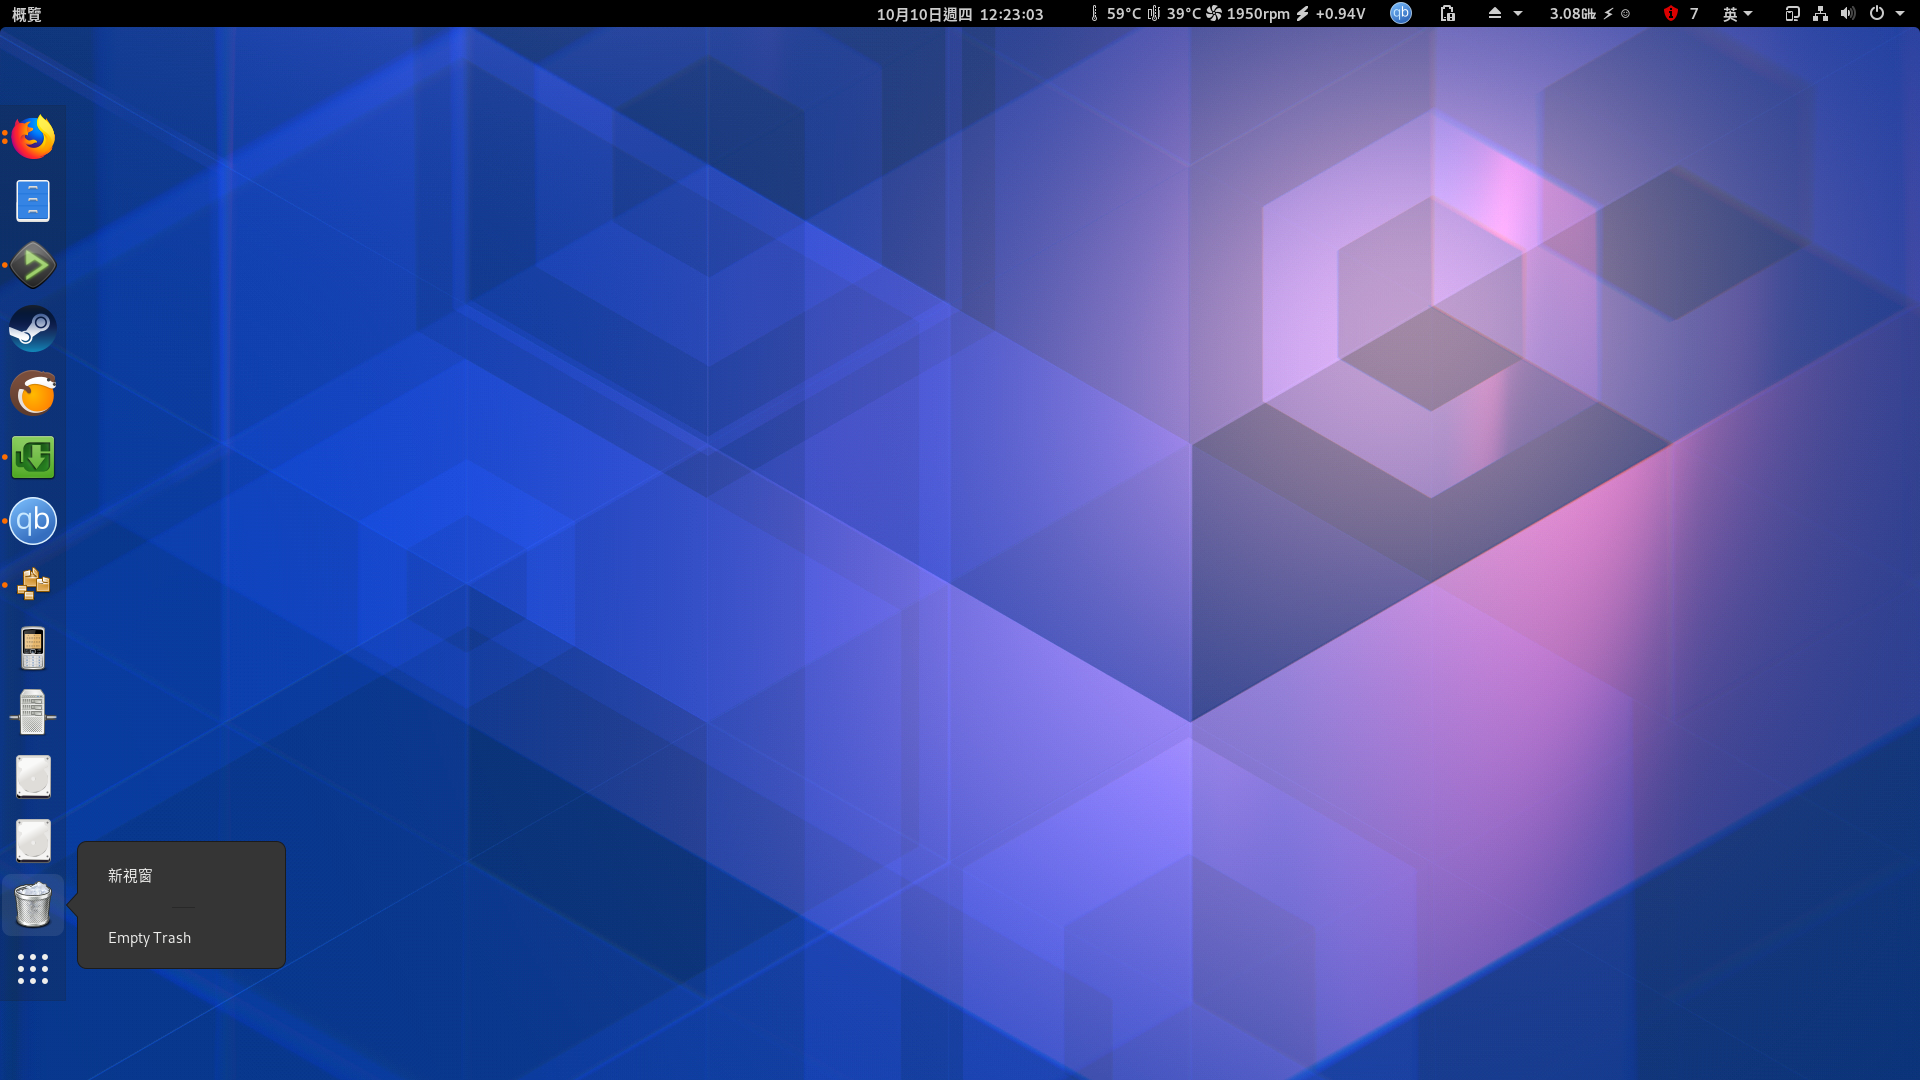The width and height of the screenshot is (1920, 1080).
Task: Show all applications grid
Action: tap(33, 969)
